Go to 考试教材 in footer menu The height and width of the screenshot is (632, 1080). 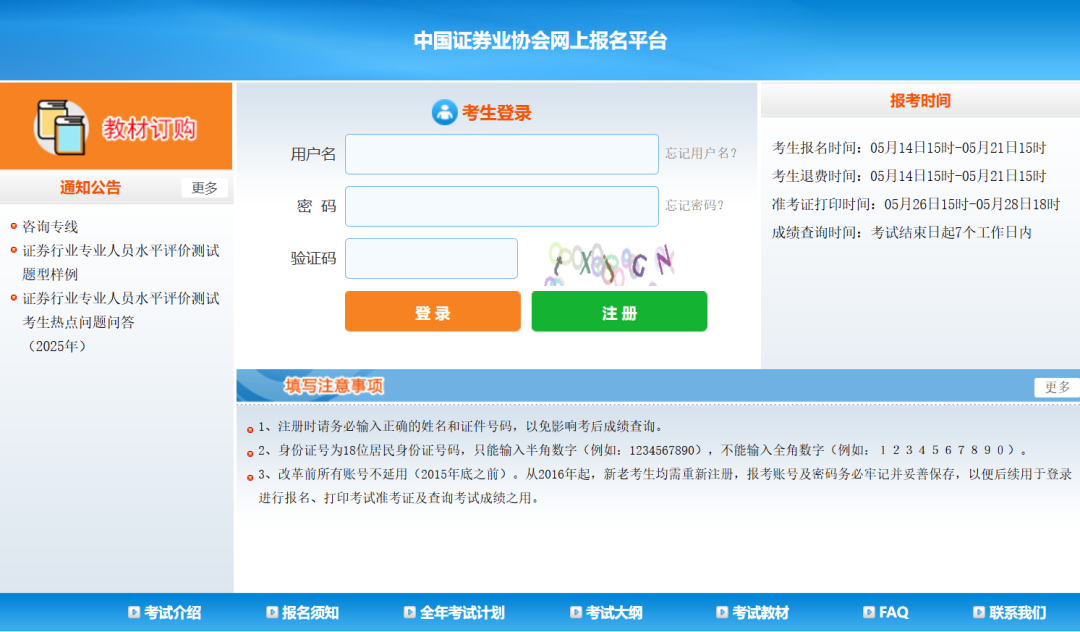click(760, 612)
